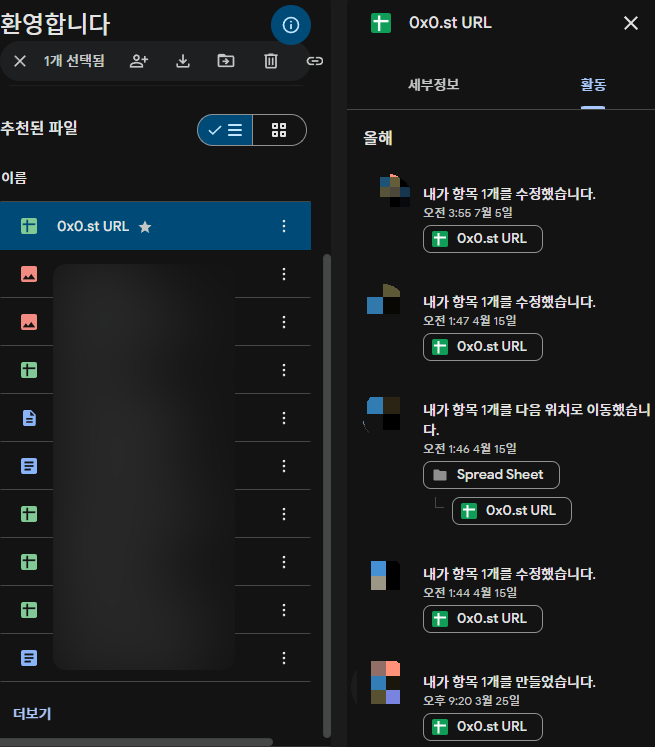Open more actions for the document file row
Viewport: 655px width, 747px height.
tap(284, 418)
